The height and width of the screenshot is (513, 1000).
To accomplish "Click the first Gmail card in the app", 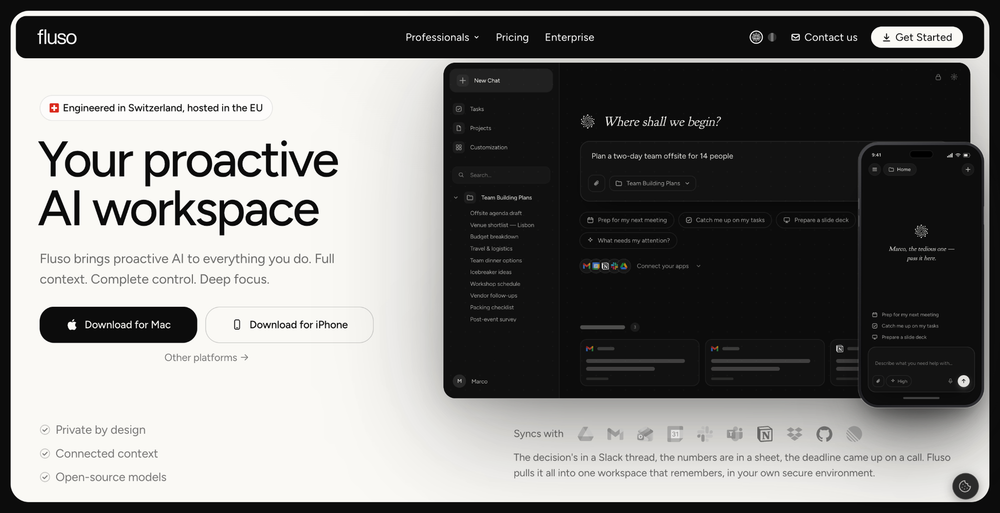I will [640, 362].
